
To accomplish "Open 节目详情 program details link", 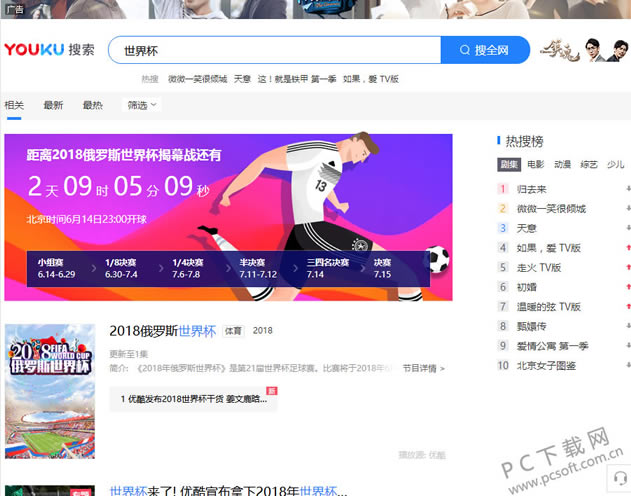I will tap(423, 368).
